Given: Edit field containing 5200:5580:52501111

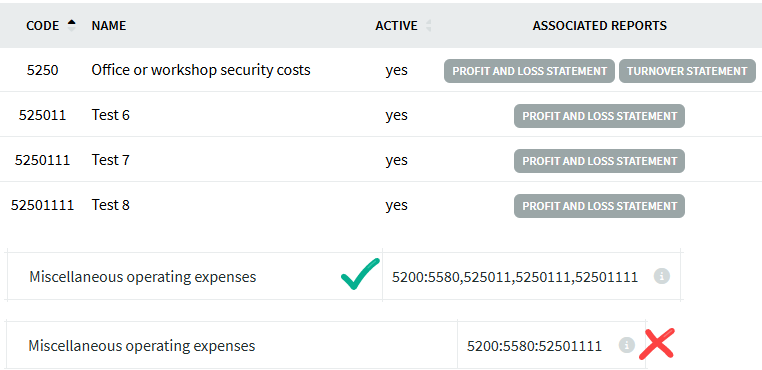Looking at the screenshot, I should [551, 346].
